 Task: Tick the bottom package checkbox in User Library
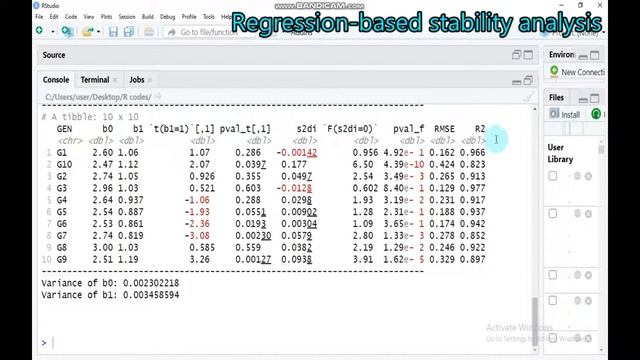[x=553, y=338]
